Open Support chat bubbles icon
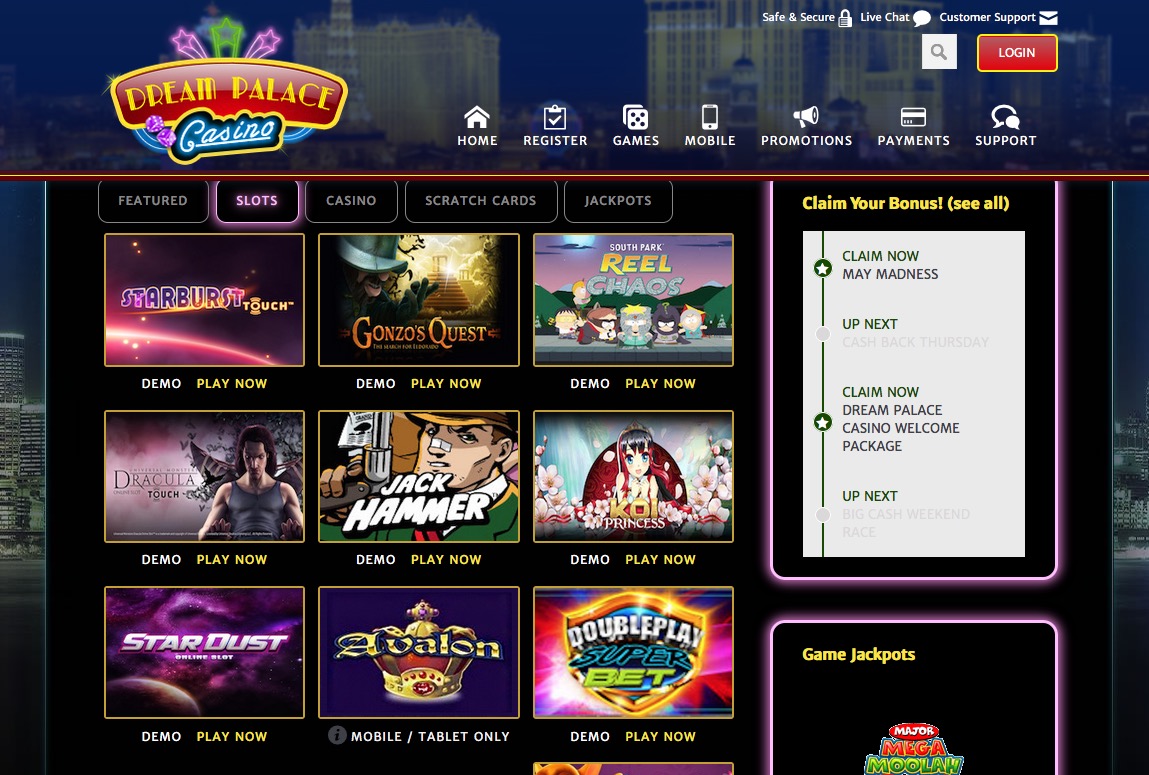The width and height of the screenshot is (1149, 775). coord(1005,117)
